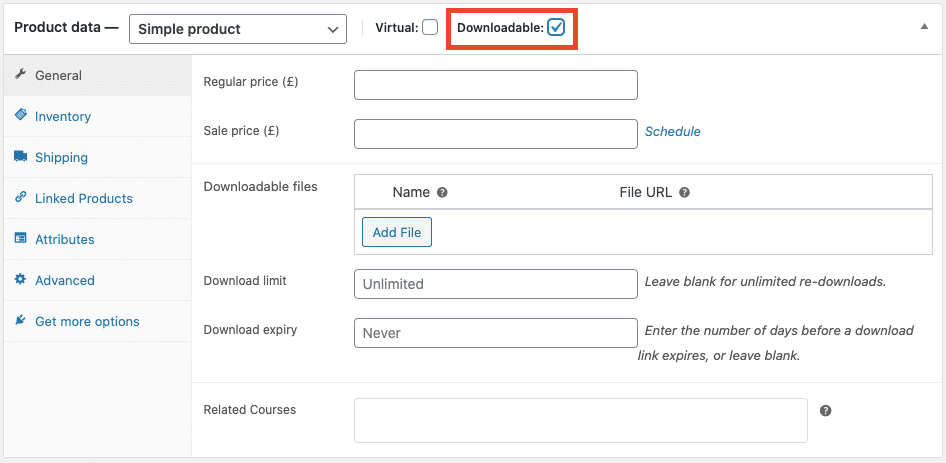Enable the Virtual checkbox
Screen dimensions: 946x463
pyautogui.click(x=430, y=28)
